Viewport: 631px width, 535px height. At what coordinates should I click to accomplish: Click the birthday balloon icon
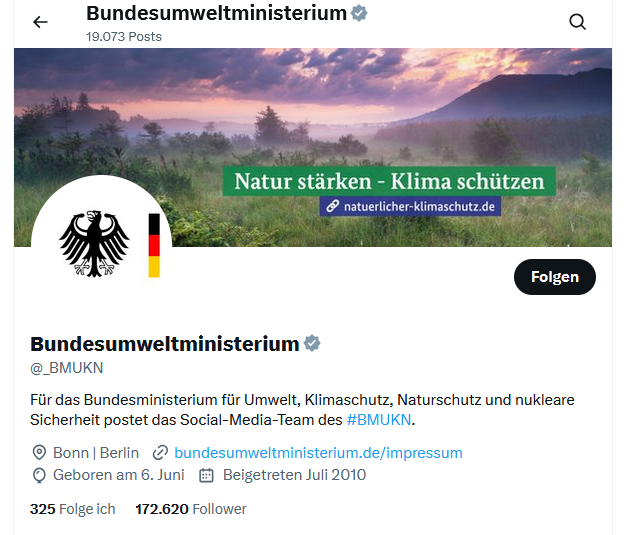40,475
